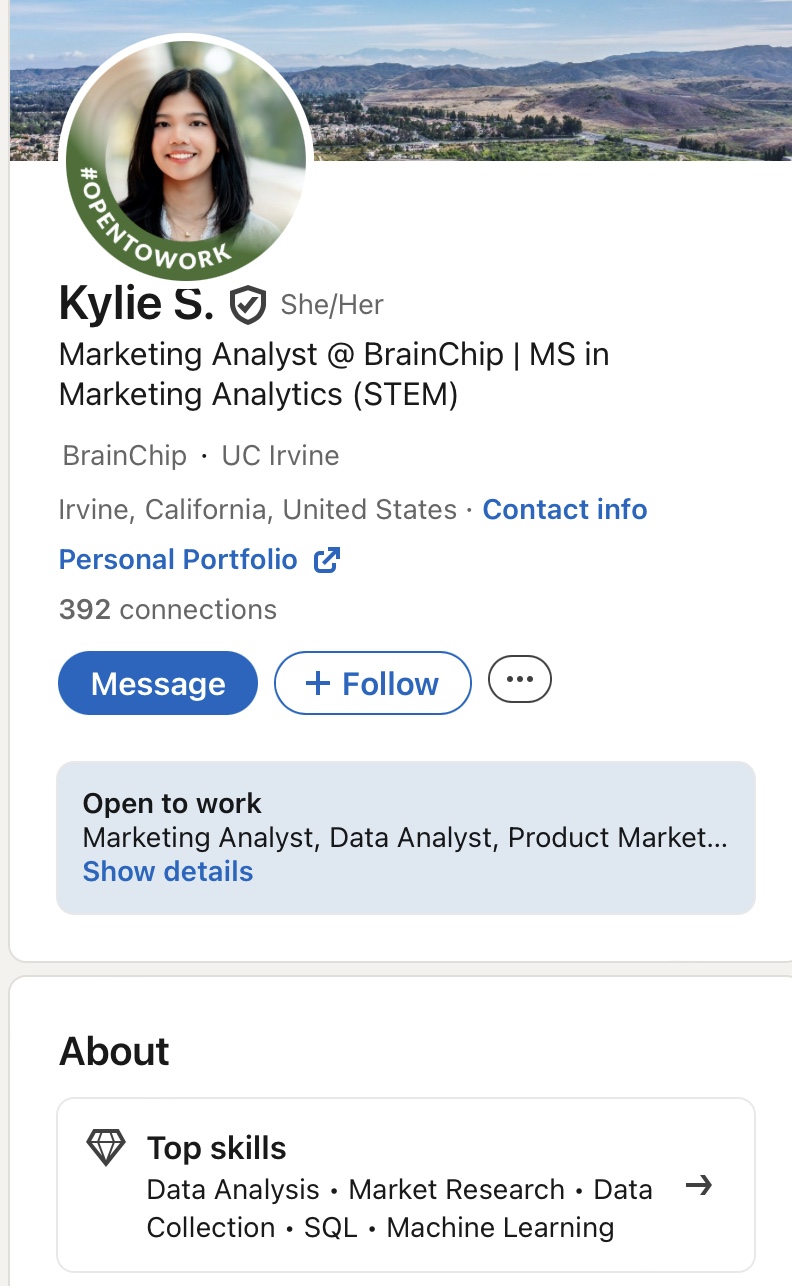This screenshot has height=1286, width=792.
Task: Expand Show details in Open to work
Action: pos(168,872)
